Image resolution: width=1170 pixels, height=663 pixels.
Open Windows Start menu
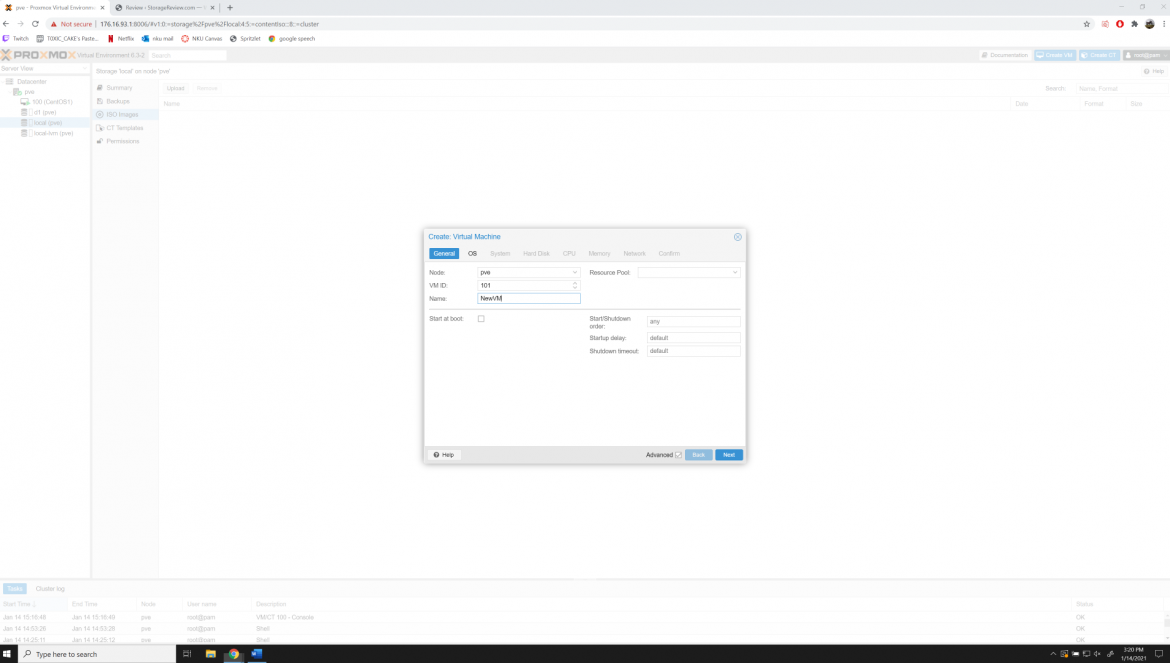[x=7, y=654]
